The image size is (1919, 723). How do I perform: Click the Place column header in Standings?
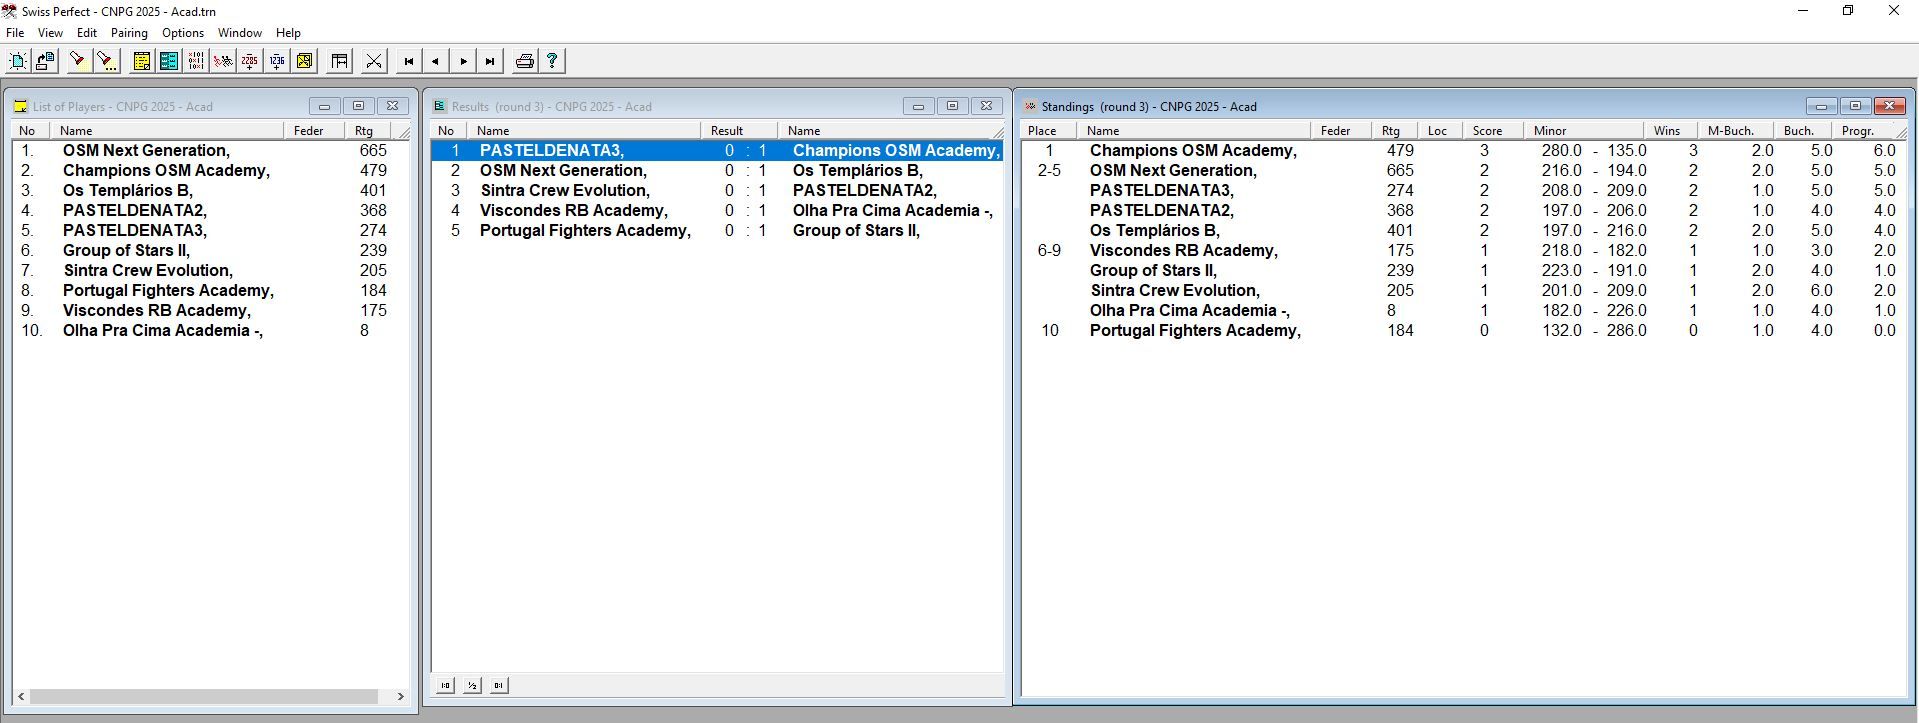pyautogui.click(x=1048, y=131)
